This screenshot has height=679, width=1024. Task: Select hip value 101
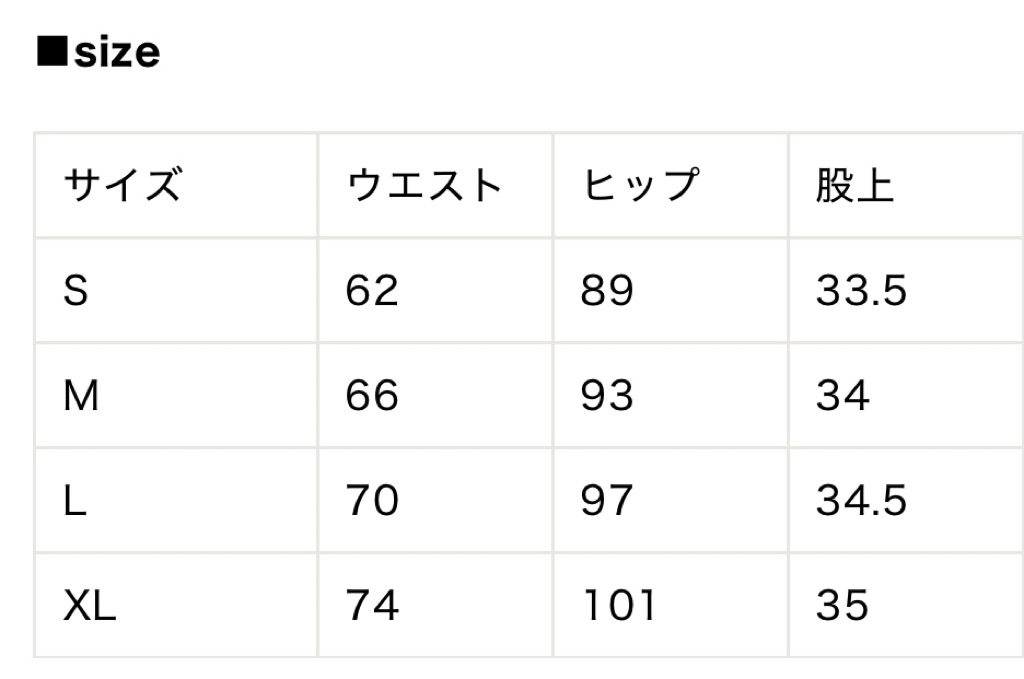click(x=618, y=606)
